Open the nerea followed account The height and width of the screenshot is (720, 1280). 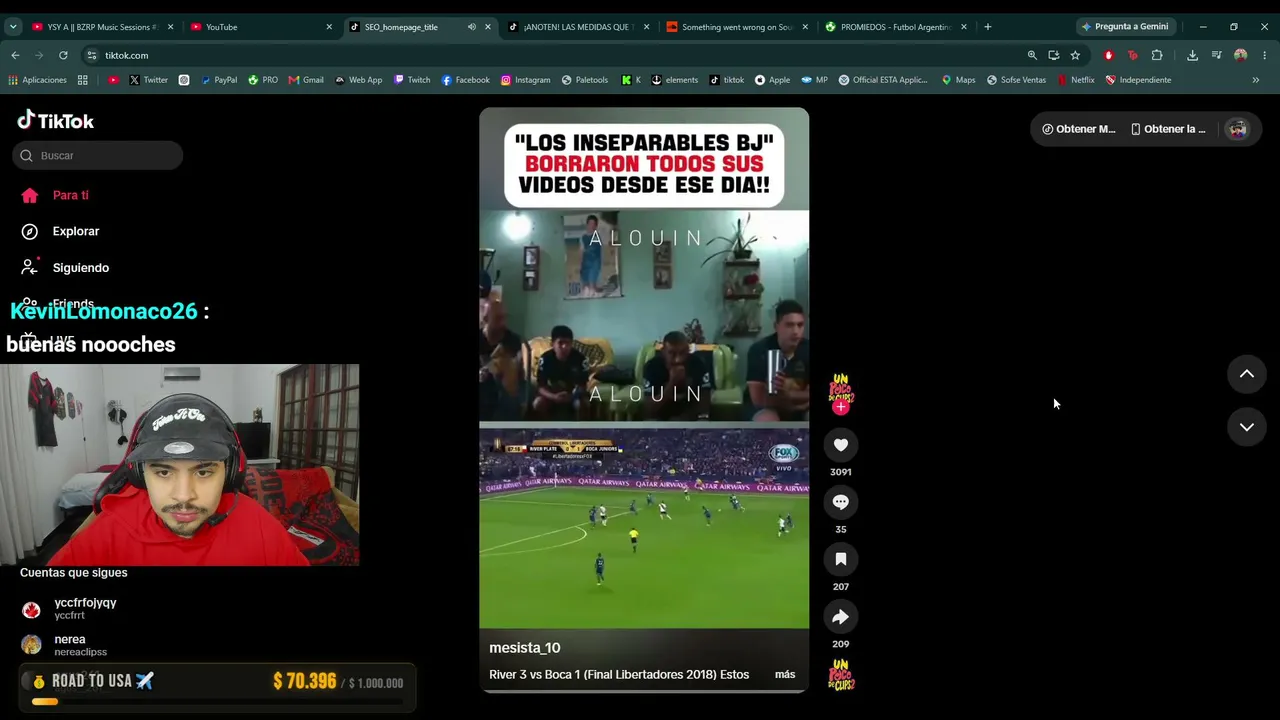point(65,645)
